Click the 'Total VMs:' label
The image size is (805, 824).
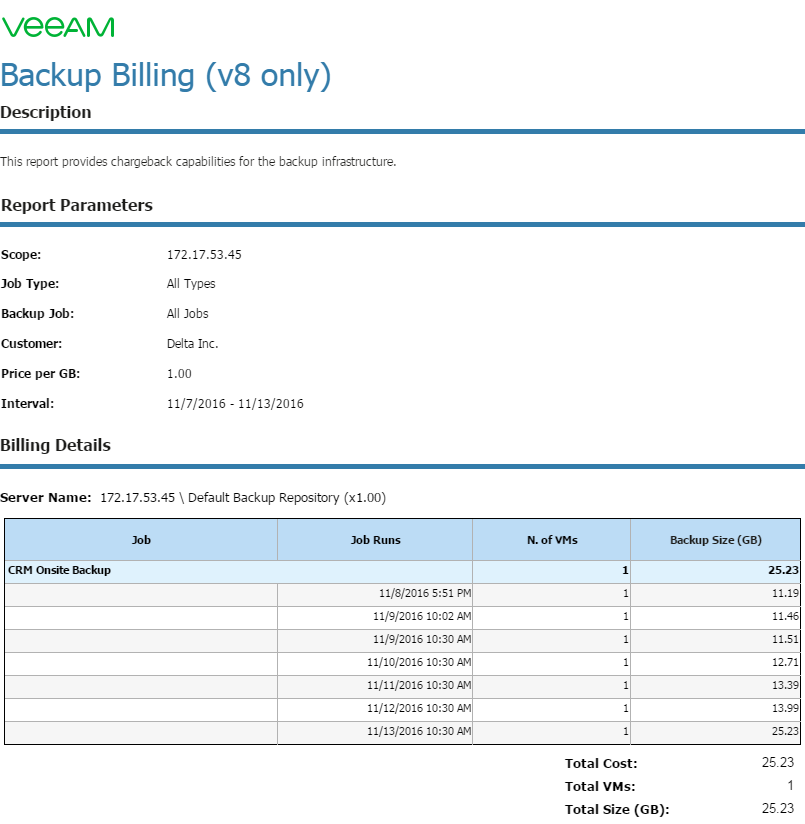click(600, 787)
